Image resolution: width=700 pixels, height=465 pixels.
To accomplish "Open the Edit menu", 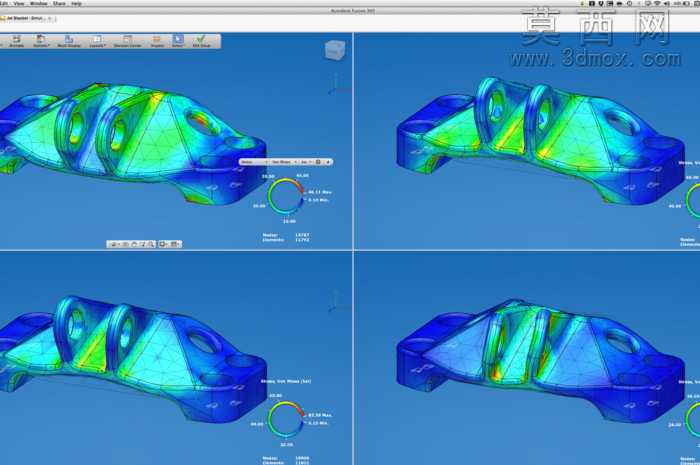I will pos(4,3).
